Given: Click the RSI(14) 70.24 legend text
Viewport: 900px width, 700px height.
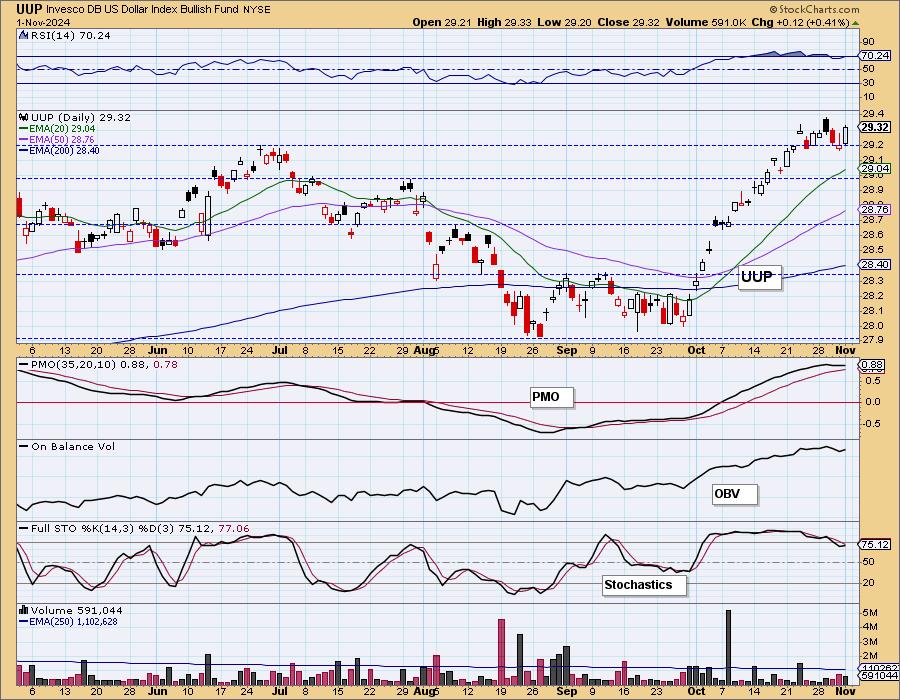Looking at the screenshot, I should [x=71, y=35].
